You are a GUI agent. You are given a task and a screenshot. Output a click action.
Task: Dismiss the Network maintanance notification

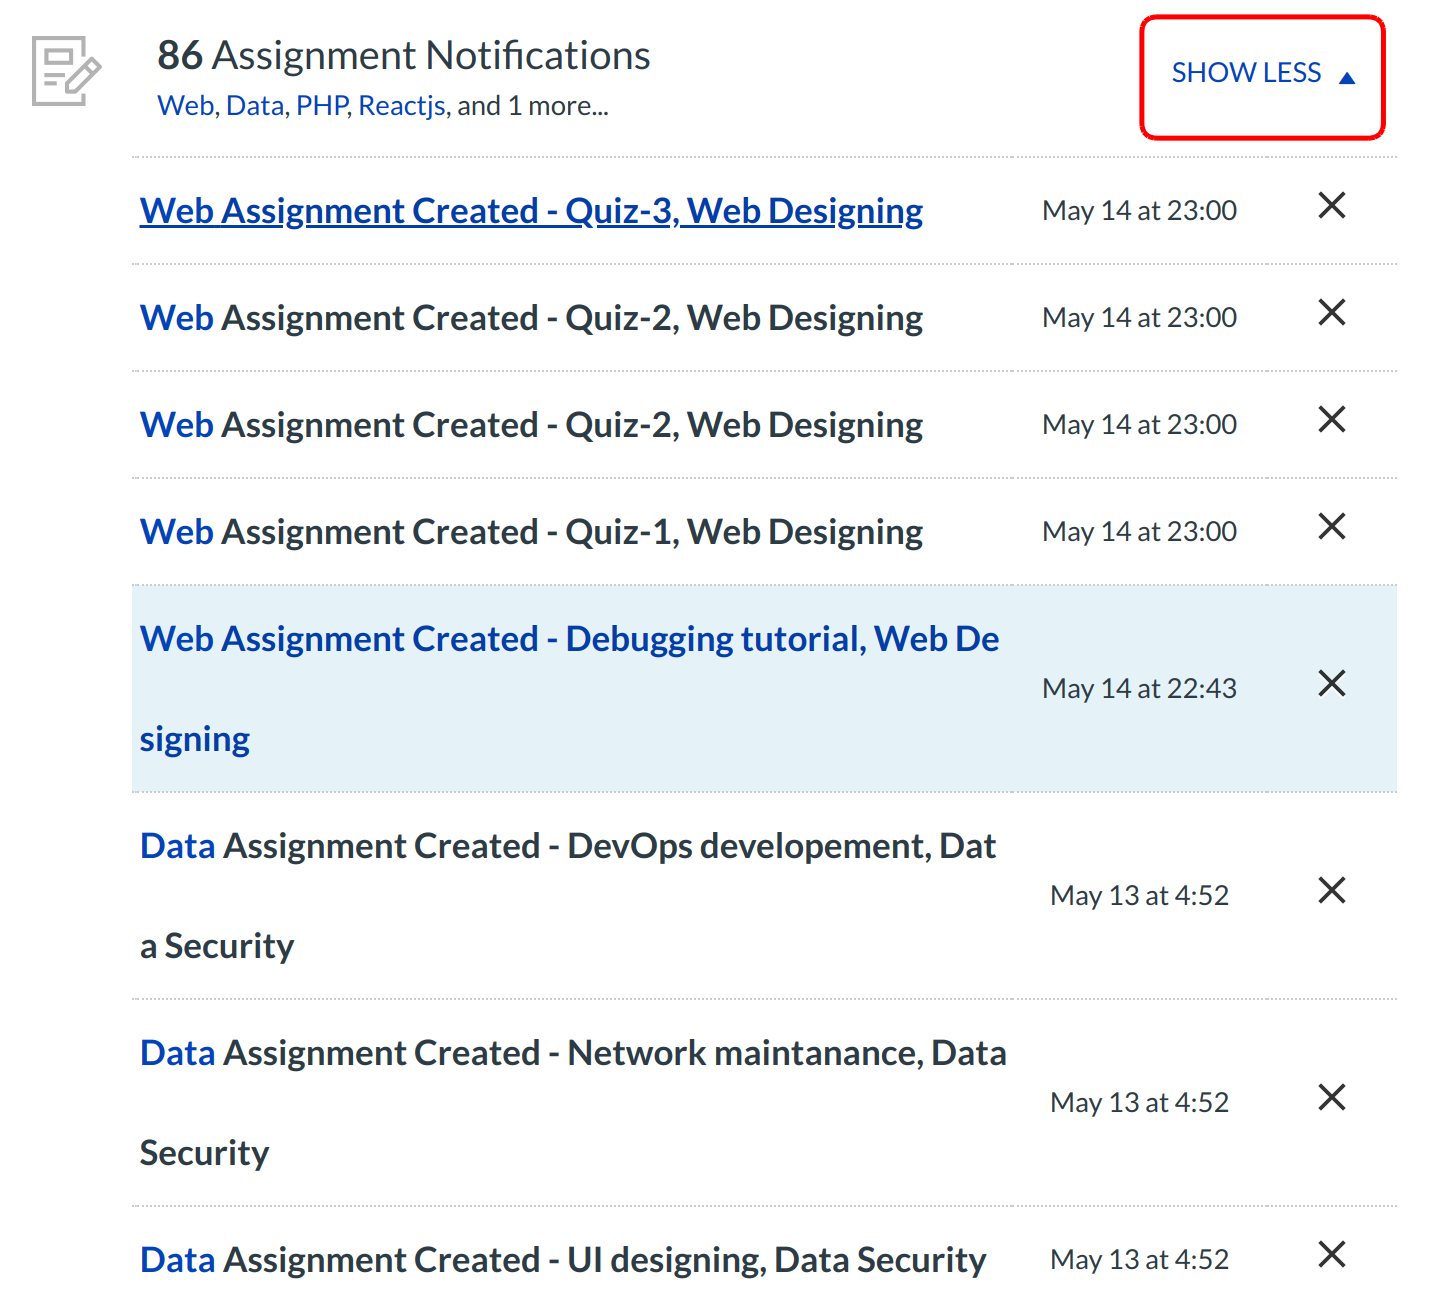click(1331, 1098)
